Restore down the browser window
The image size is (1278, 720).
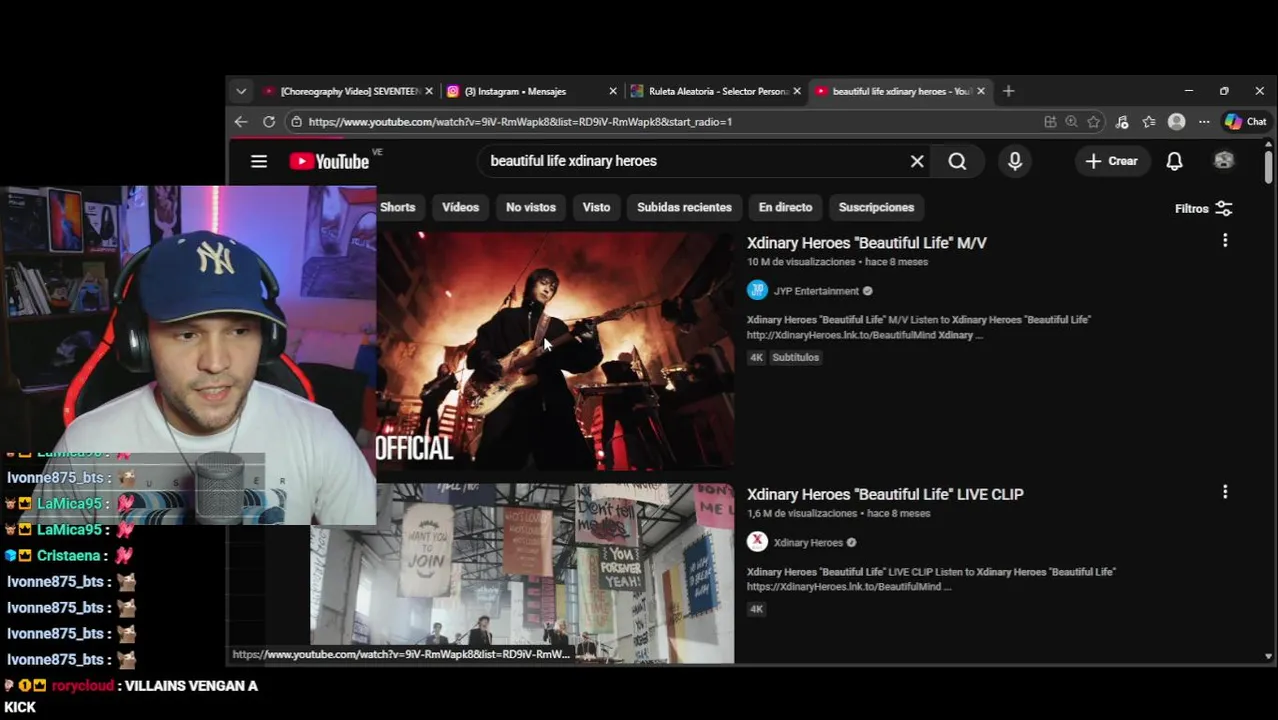coord(1224,91)
